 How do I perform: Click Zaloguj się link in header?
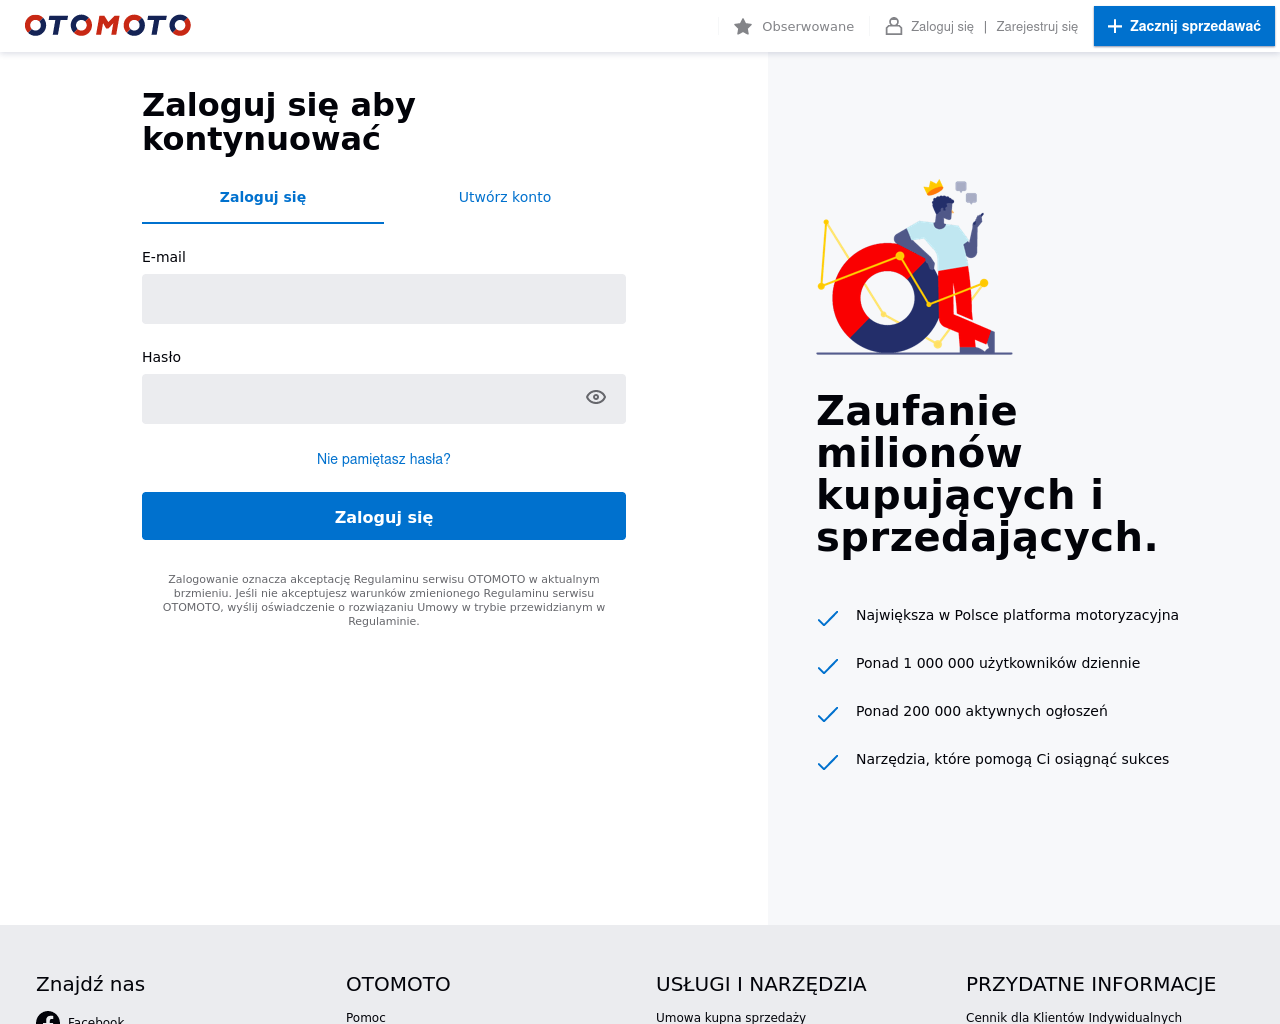point(942,27)
